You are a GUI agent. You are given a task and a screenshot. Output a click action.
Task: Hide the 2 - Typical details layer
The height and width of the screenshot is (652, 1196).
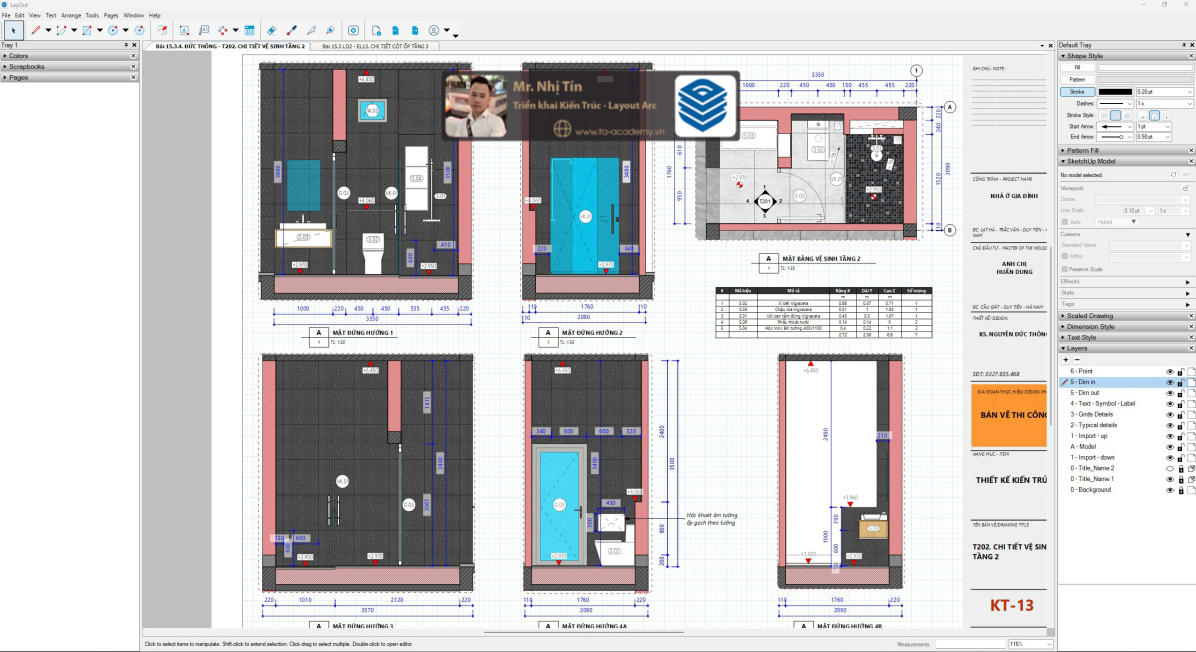tap(1169, 426)
